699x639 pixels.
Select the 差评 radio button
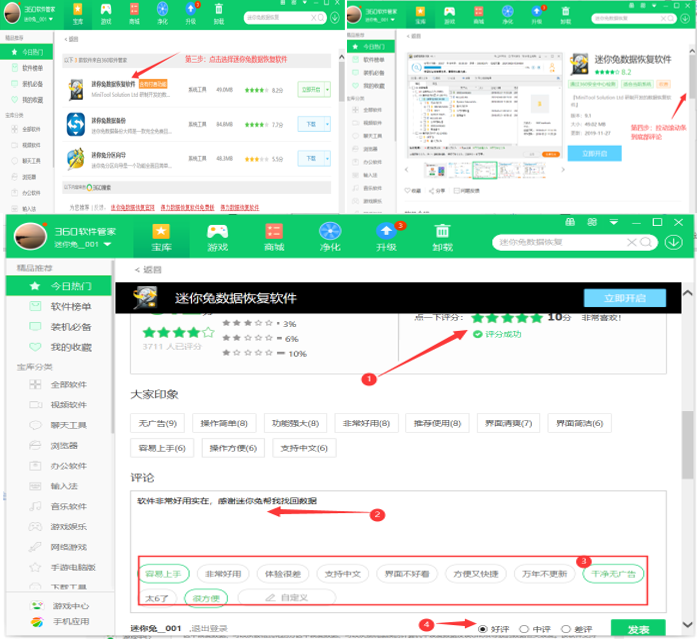tap(566, 629)
